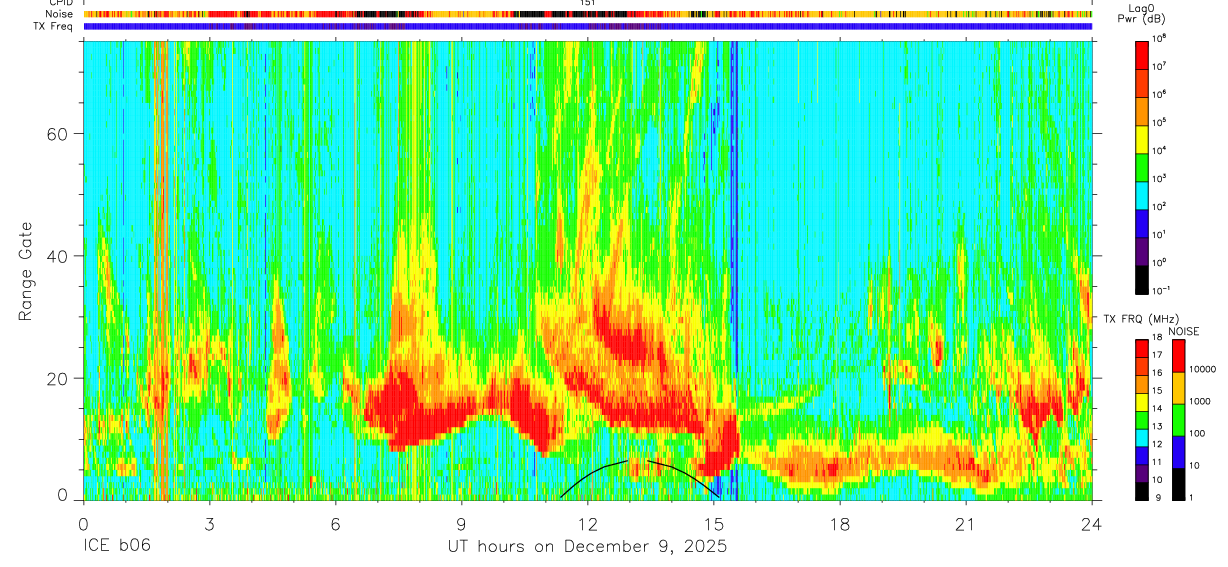Viewport: 1228px width, 567px height.
Task: Click the '13' label on the TX FRQ legend
Action: tap(1158, 426)
